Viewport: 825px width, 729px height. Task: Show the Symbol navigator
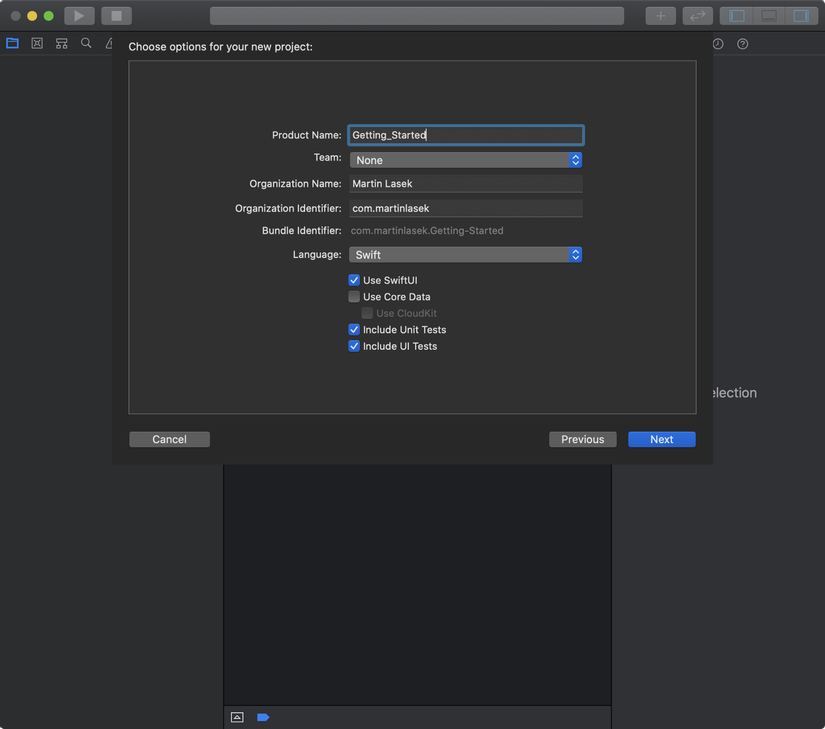point(62,44)
